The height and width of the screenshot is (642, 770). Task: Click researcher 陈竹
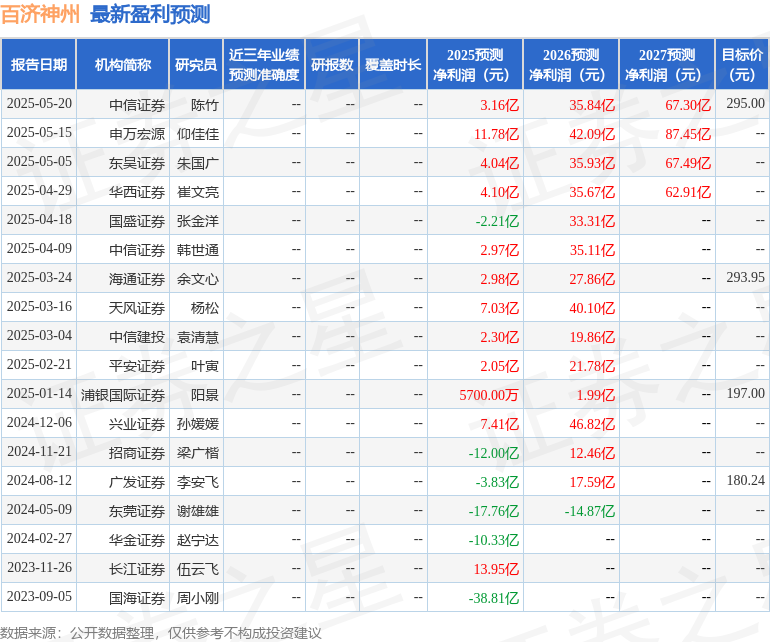[205, 105]
